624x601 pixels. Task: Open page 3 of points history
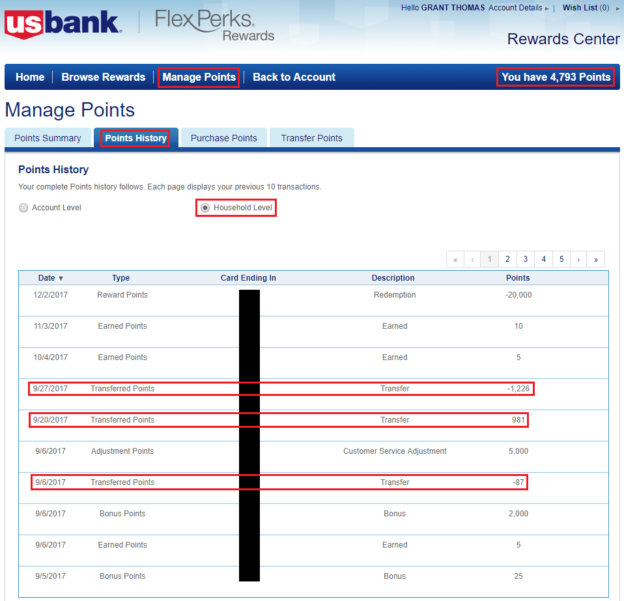(526, 259)
